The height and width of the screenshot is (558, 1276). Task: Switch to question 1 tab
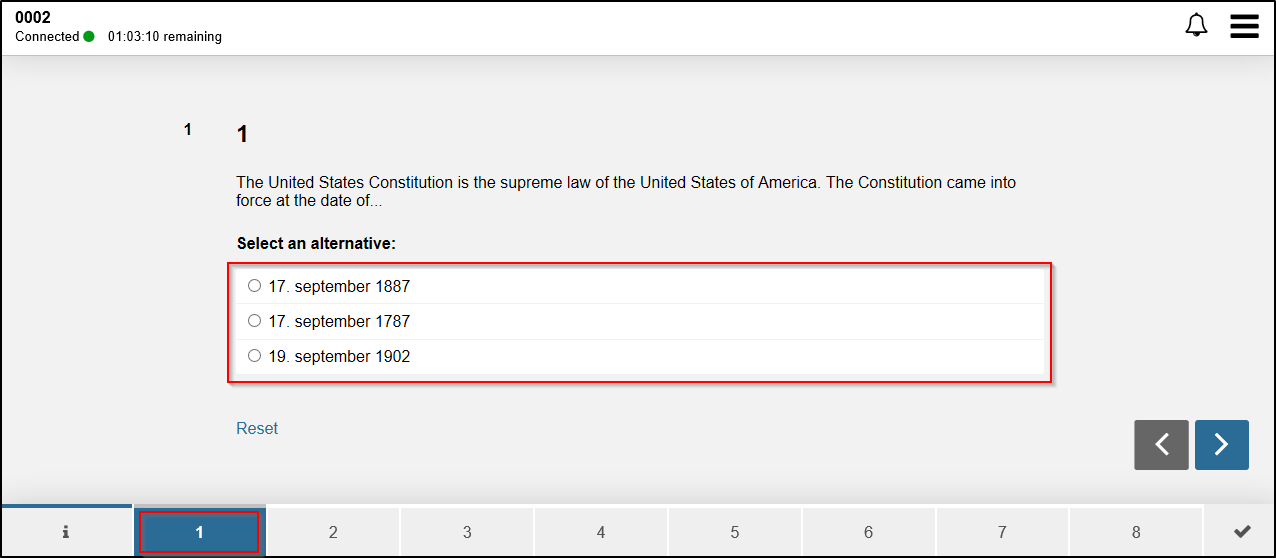[x=199, y=532]
